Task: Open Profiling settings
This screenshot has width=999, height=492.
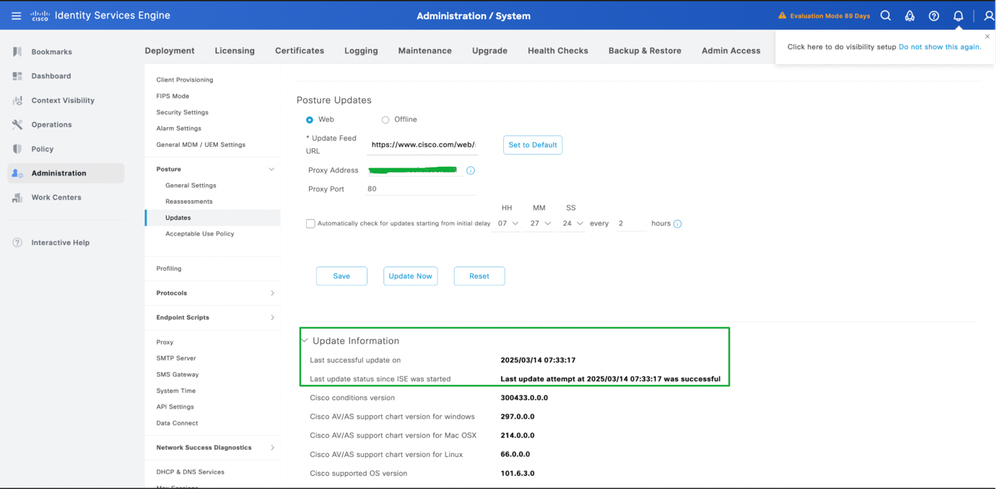Action: pos(169,268)
